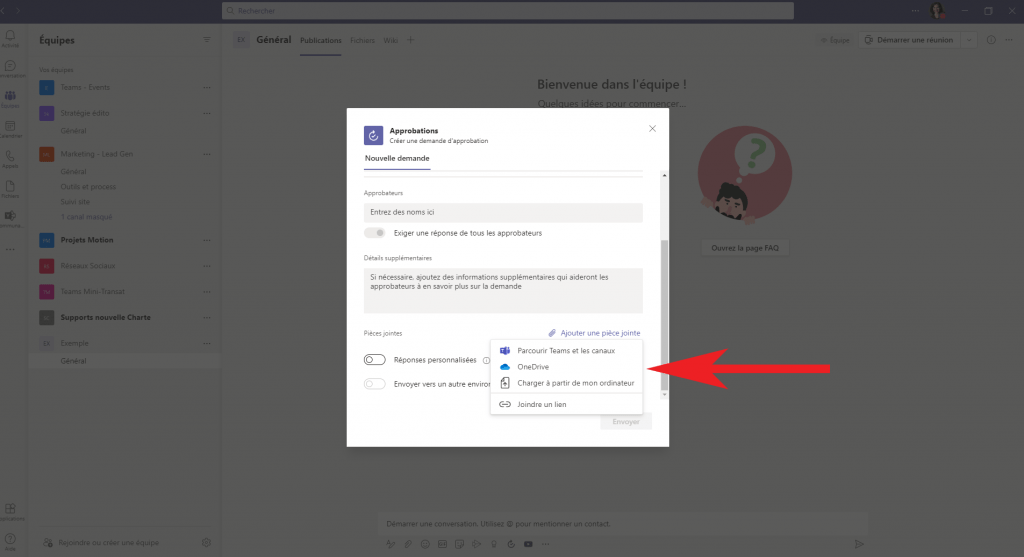Click the video app icon in compose bar
This screenshot has height=557, width=1024.
(x=528, y=544)
